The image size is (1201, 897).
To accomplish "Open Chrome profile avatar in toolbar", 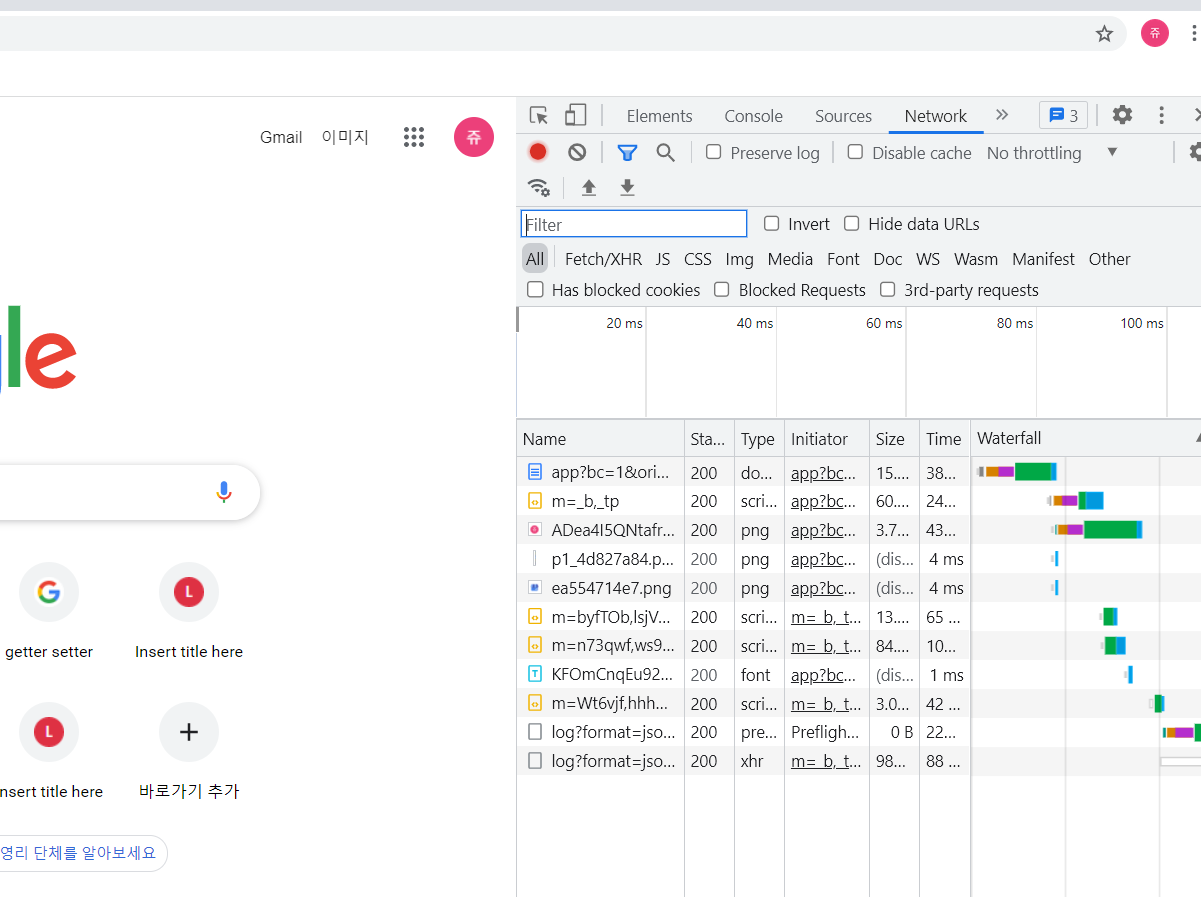I will coord(1155,33).
